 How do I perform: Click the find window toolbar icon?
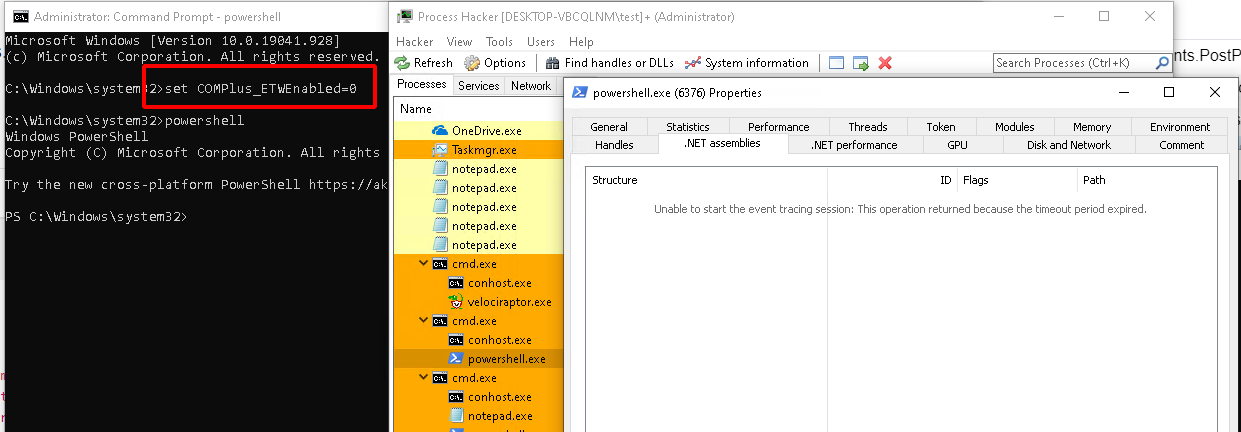pyautogui.click(x=837, y=63)
